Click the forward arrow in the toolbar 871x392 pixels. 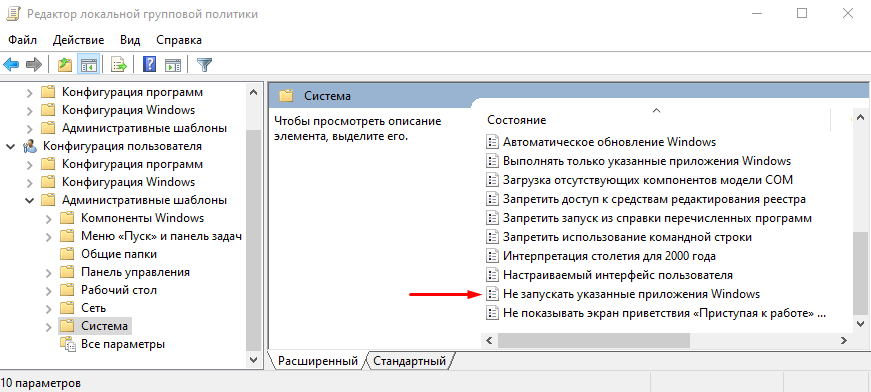click(x=34, y=65)
